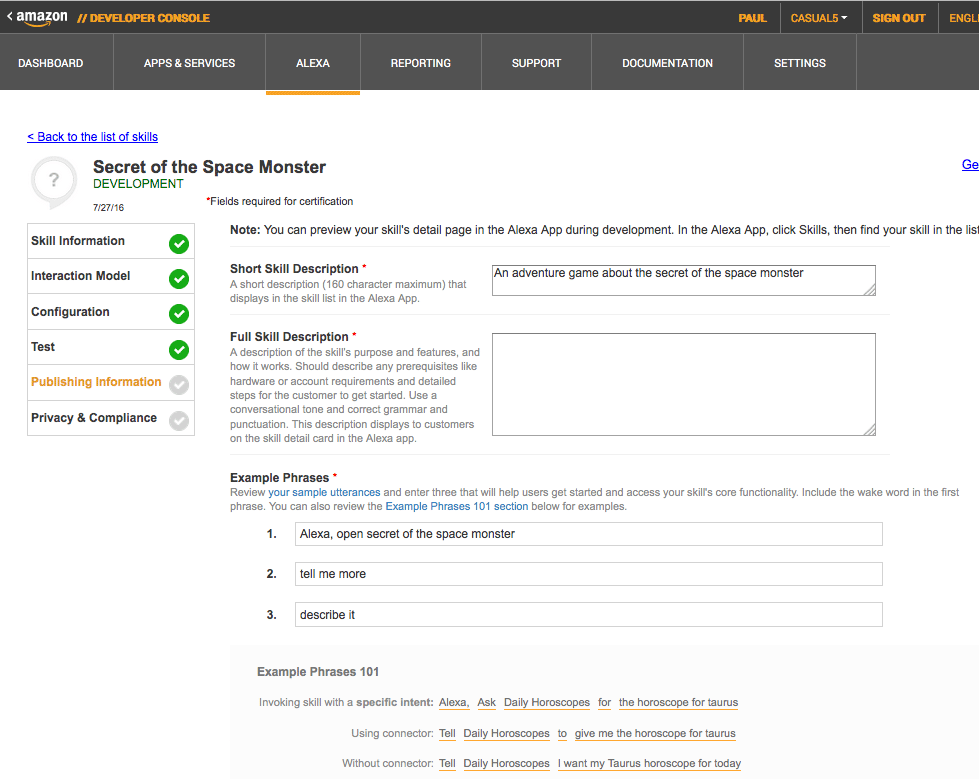The height and width of the screenshot is (779, 979).
Task: Click gray checkmark beside Privacy & Compliance
Action: click(x=179, y=420)
